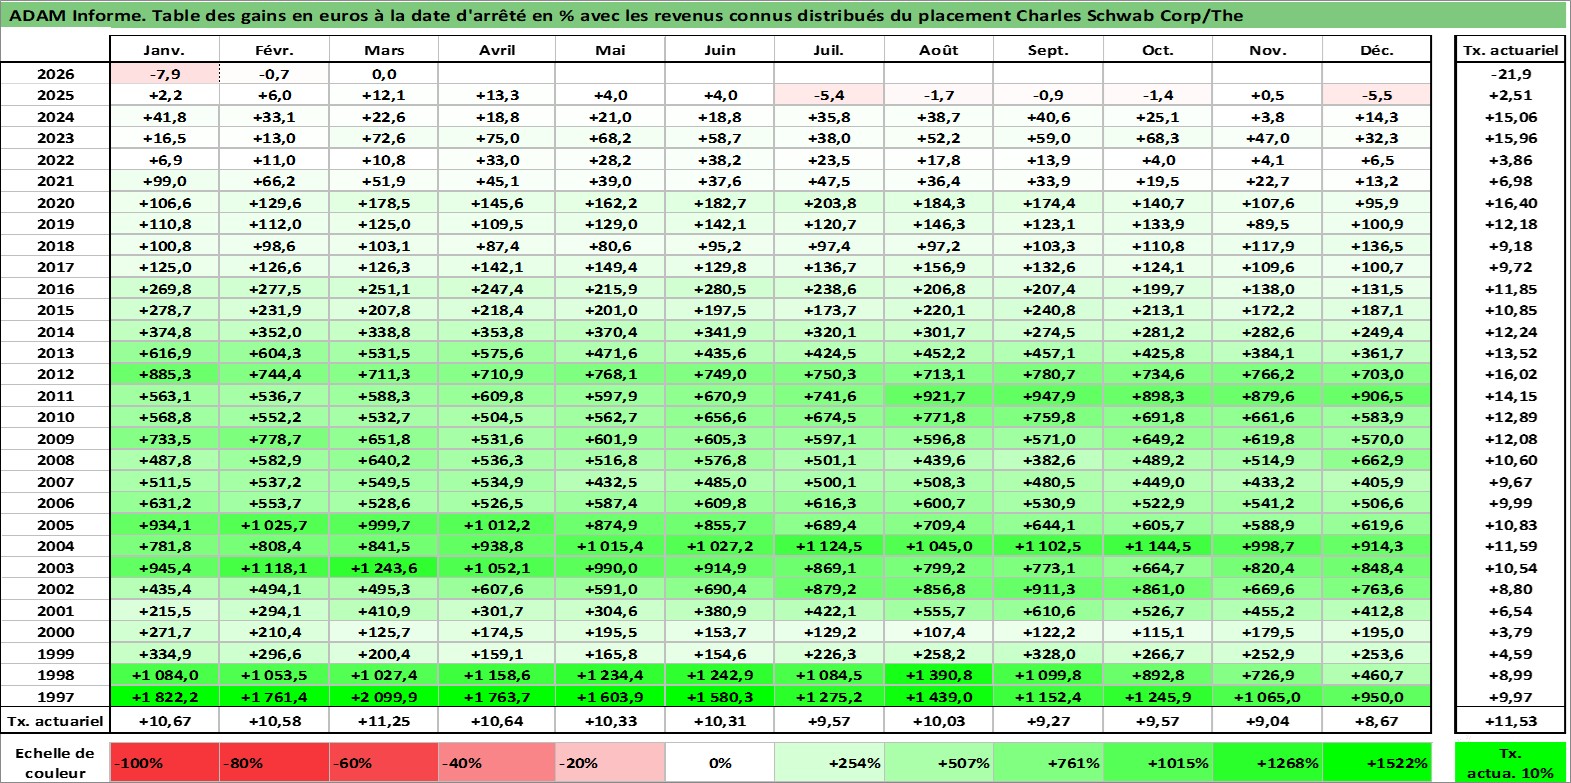Click the +99,0 cell in 2021 row
This screenshot has height=783, width=1571.
(x=164, y=181)
